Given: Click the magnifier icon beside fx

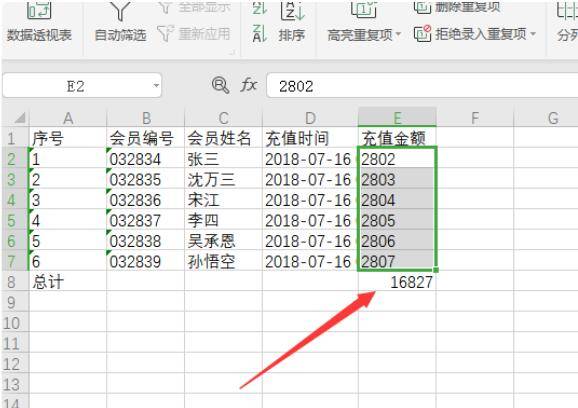Looking at the screenshot, I should (x=220, y=85).
